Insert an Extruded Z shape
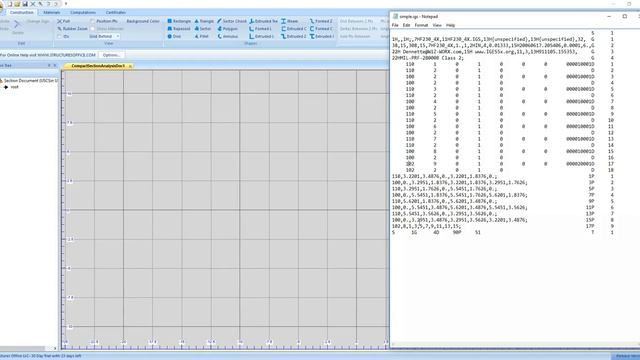 pos(293,37)
